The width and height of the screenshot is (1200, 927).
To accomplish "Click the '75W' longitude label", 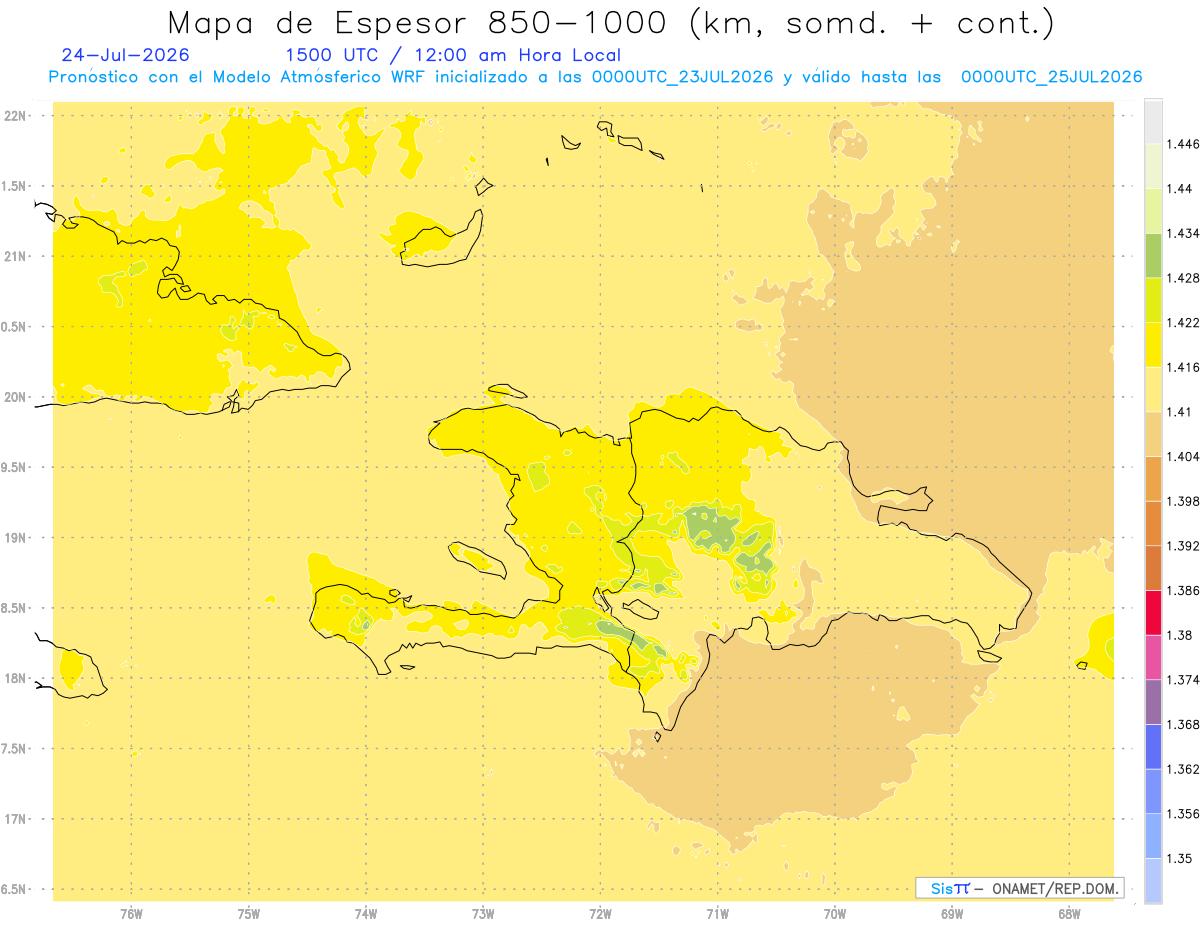I will tap(249, 914).
